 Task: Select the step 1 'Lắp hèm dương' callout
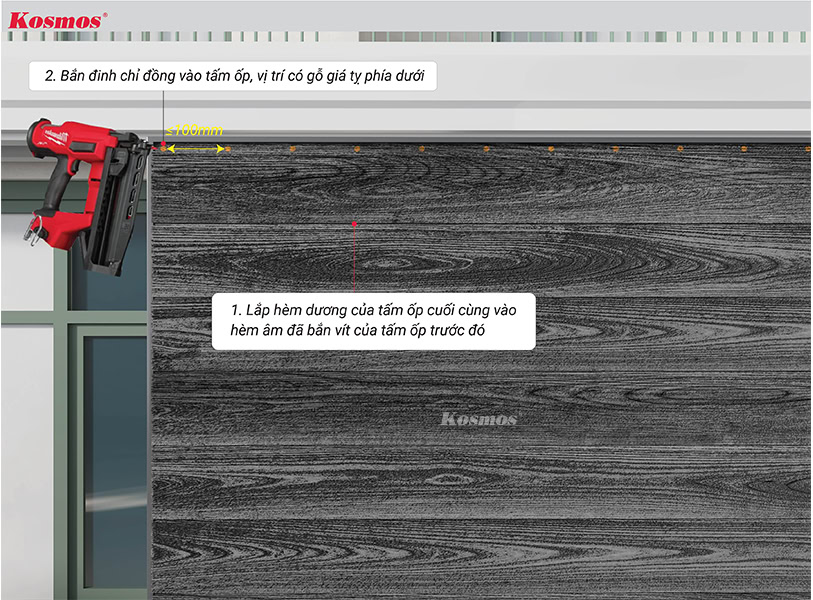click(x=373, y=320)
